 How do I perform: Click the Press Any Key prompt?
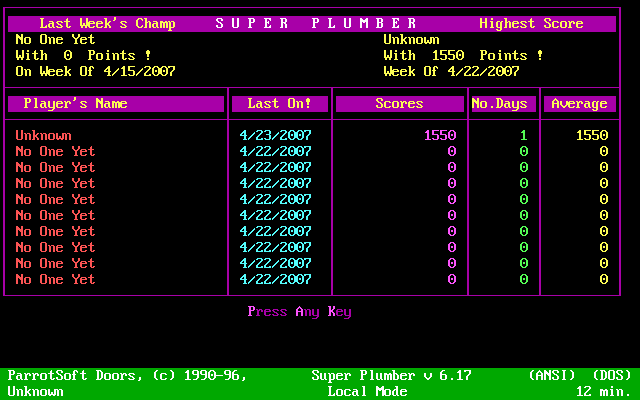tap(299, 312)
